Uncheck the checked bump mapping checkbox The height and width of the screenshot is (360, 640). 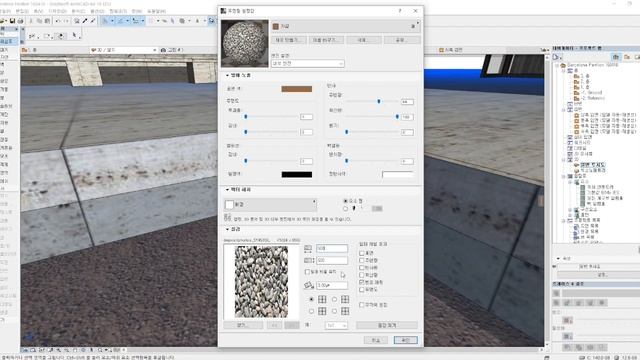(x=362, y=282)
